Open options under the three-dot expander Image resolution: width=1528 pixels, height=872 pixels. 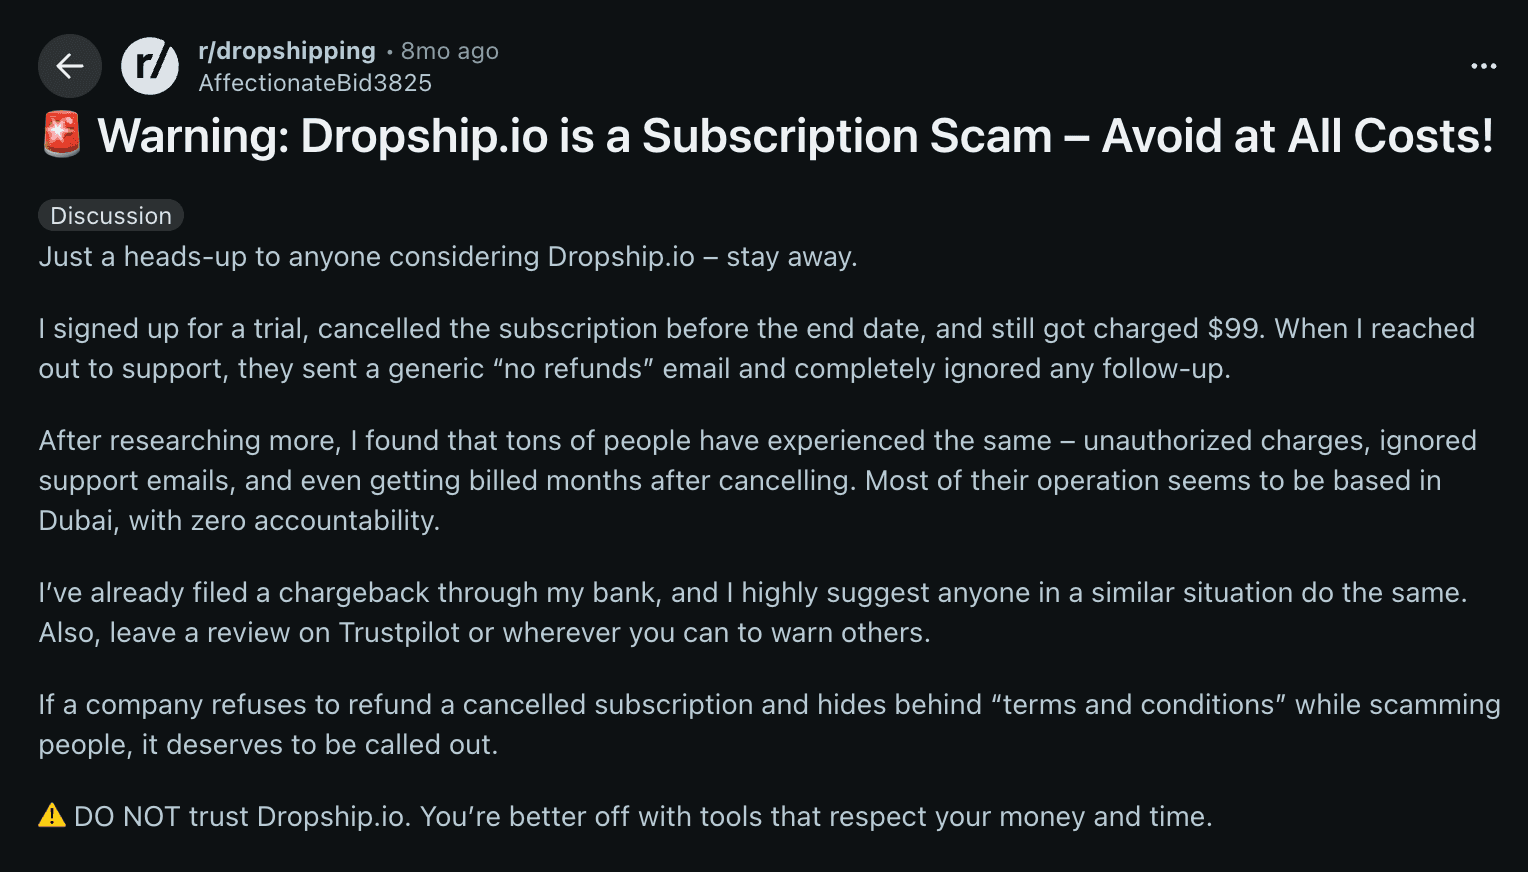[x=1482, y=66]
